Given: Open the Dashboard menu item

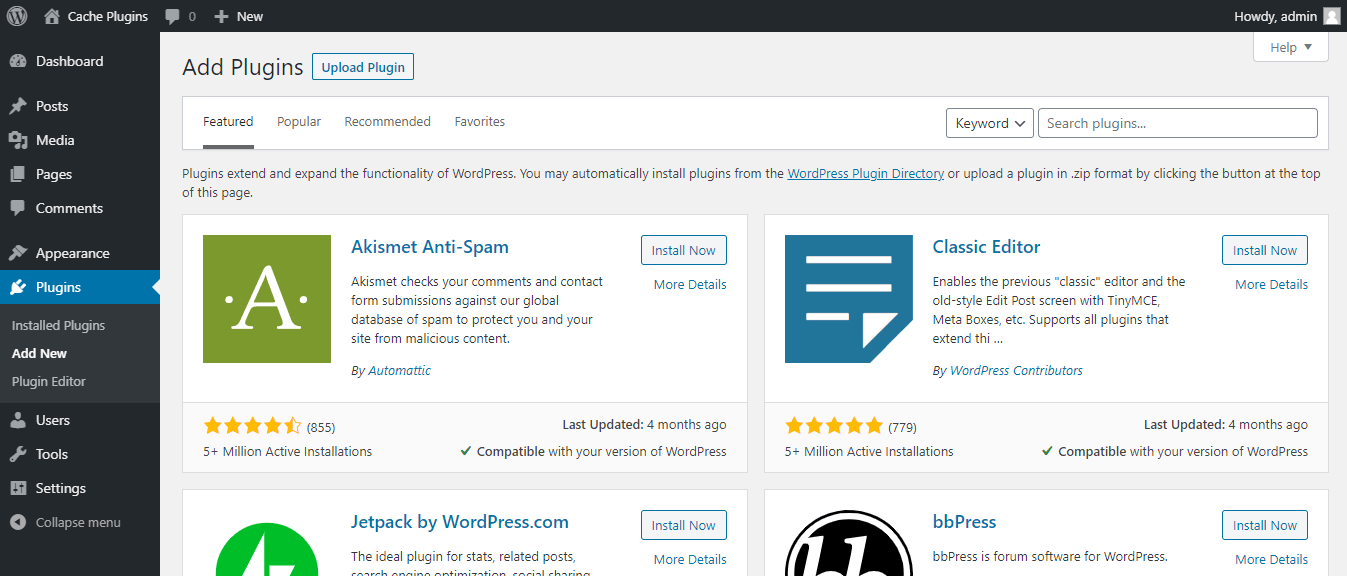Looking at the screenshot, I should click(x=80, y=61).
